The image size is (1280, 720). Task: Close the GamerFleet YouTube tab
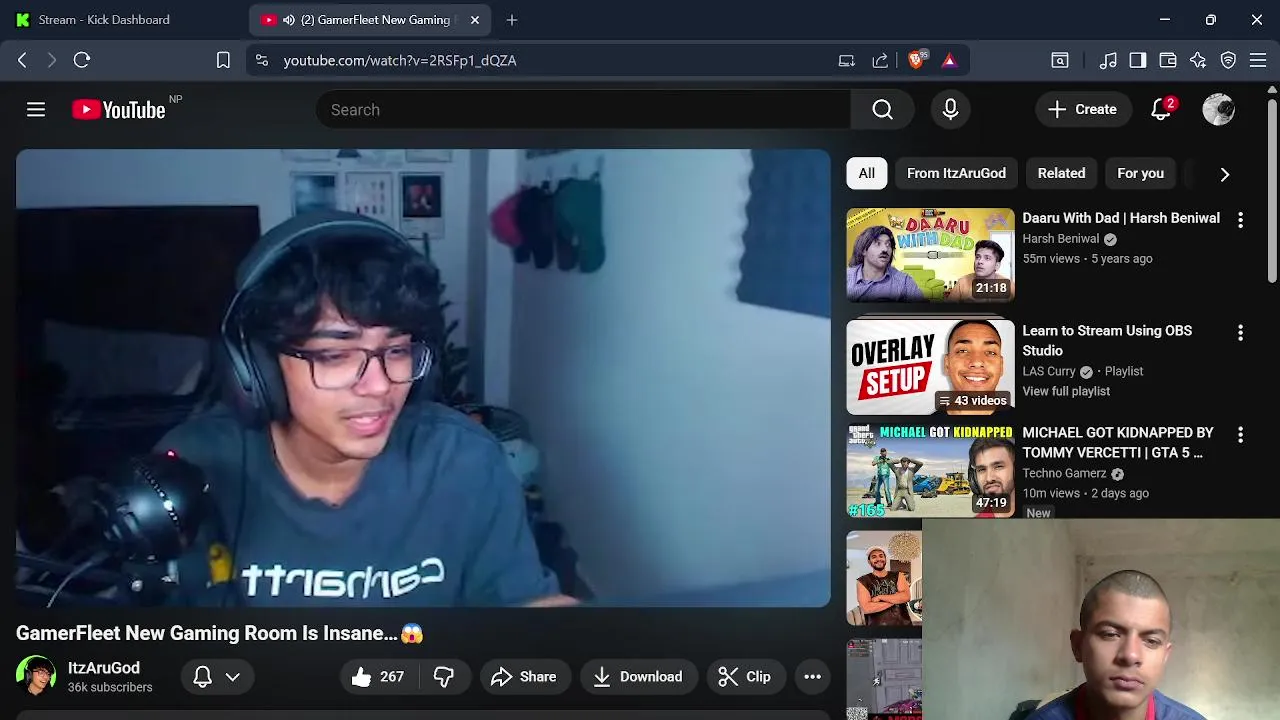(x=475, y=20)
